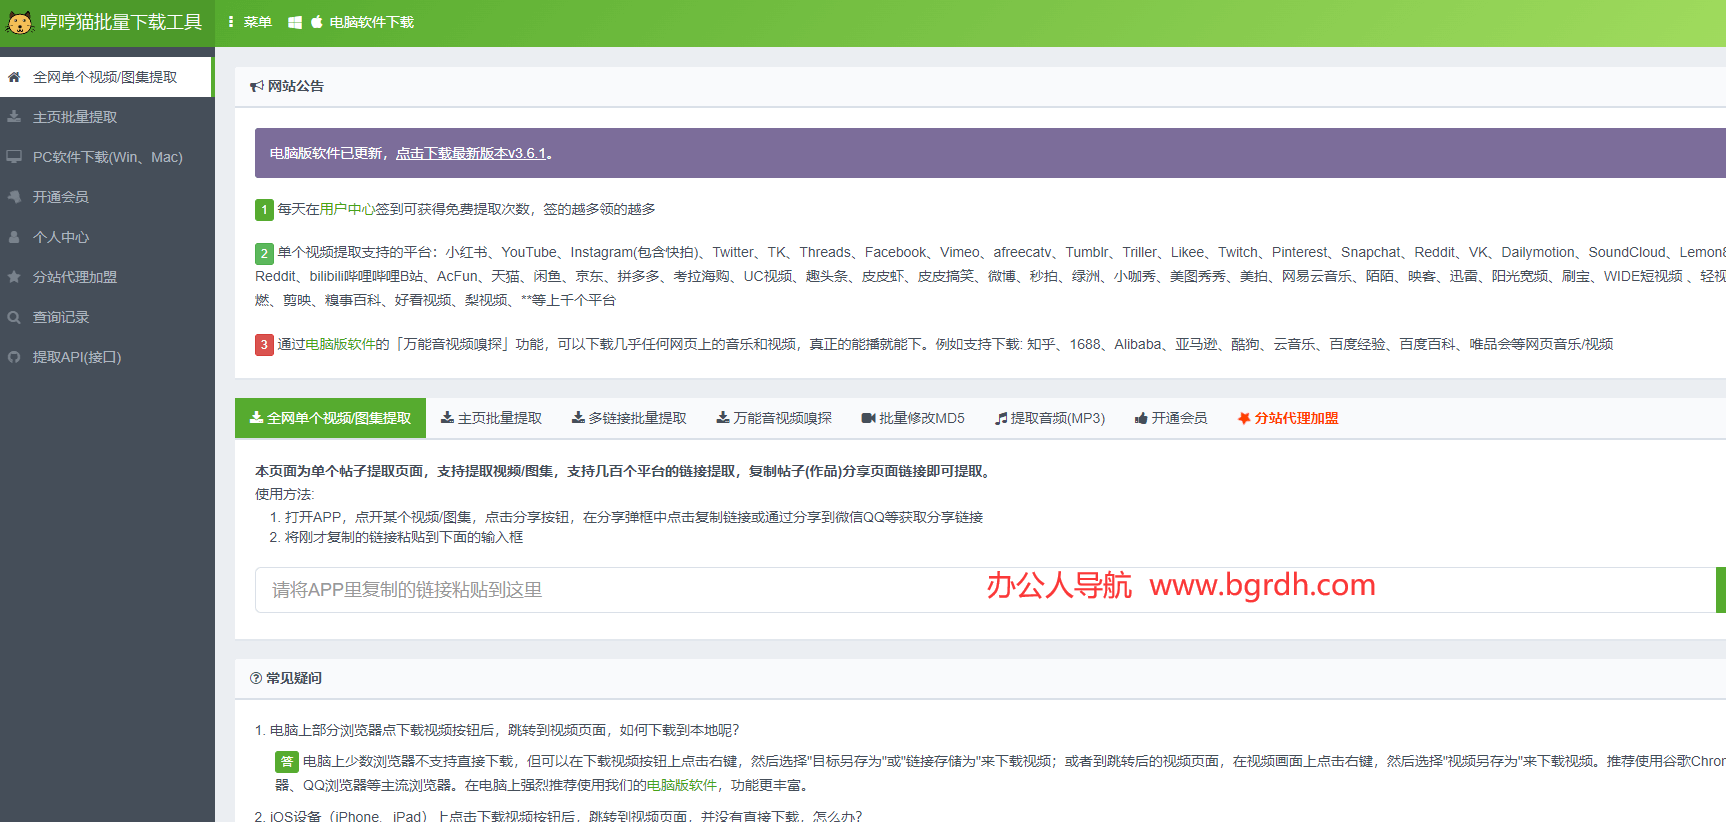Click 使用方法: text
This screenshot has width=1726, height=822.
tap(285, 494)
